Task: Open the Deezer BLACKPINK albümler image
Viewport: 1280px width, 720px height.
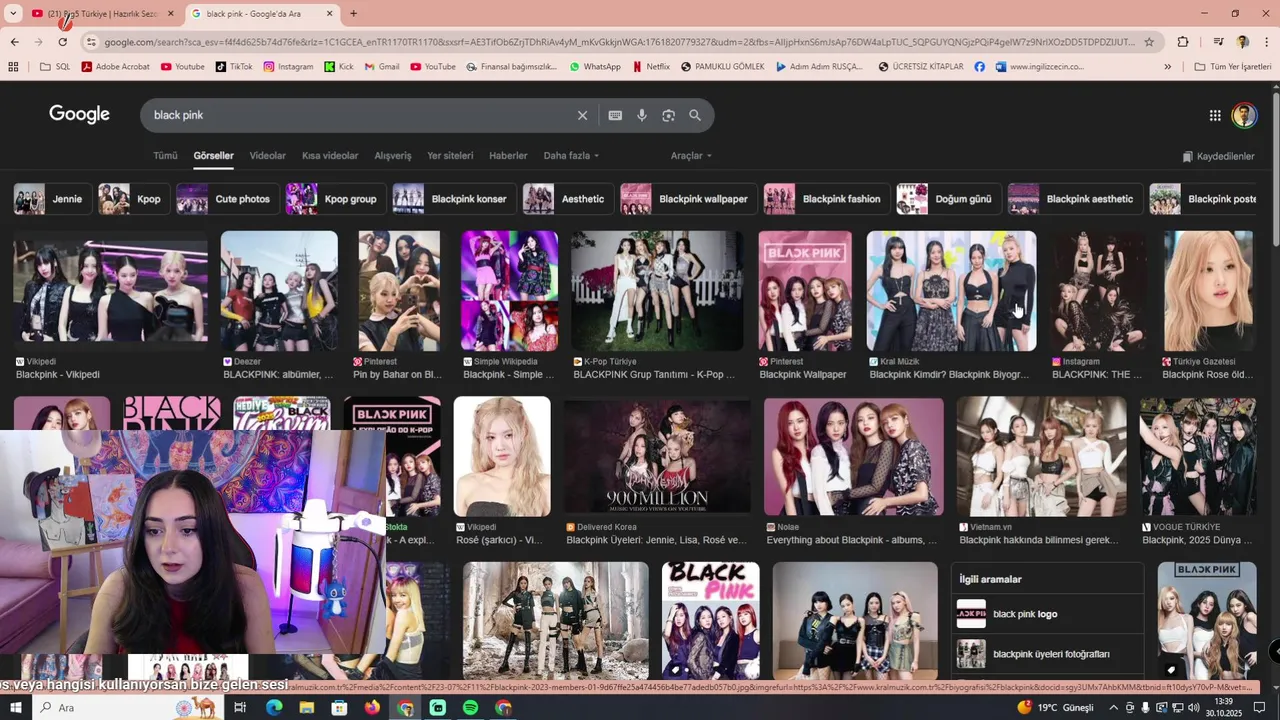Action: (x=279, y=291)
